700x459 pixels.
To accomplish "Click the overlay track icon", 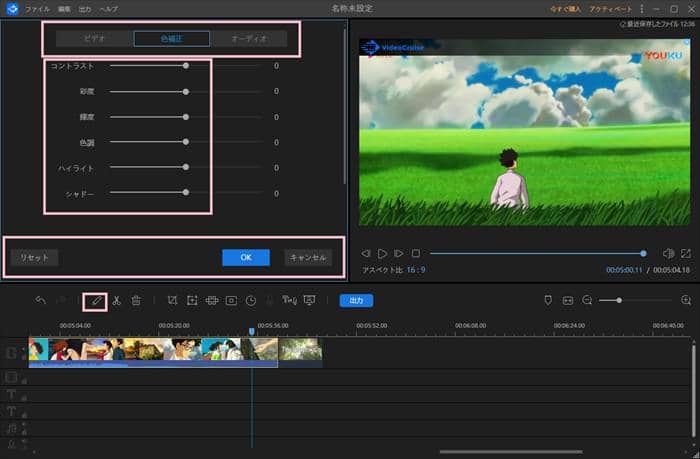I will tap(11, 377).
